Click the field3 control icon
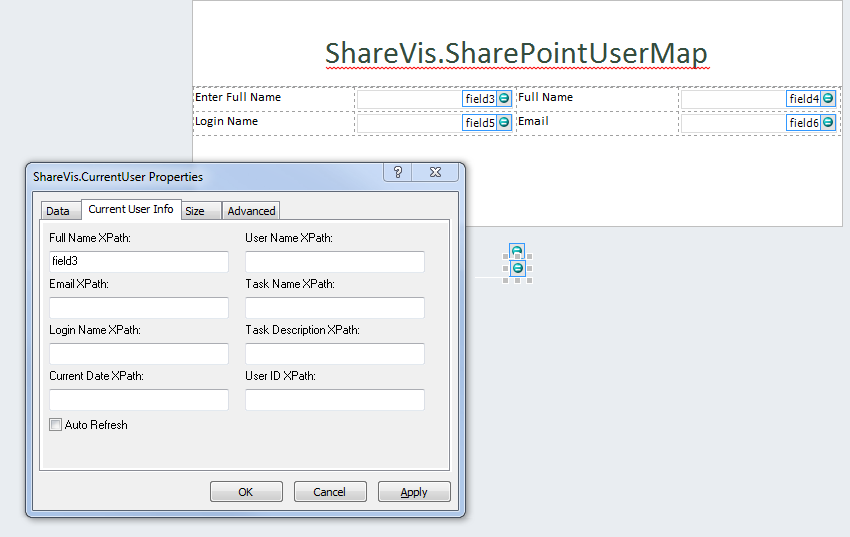This screenshot has width=850, height=537. point(504,99)
